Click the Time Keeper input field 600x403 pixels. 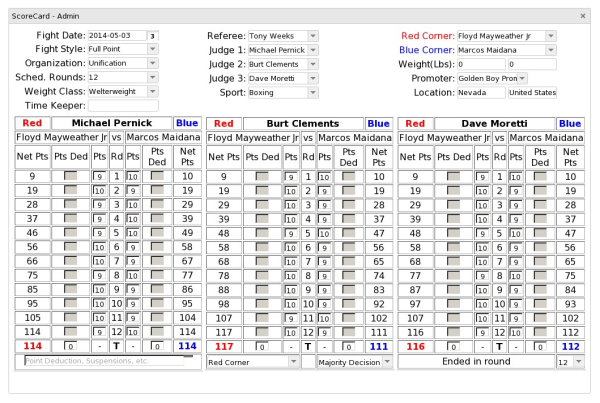pos(123,106)
